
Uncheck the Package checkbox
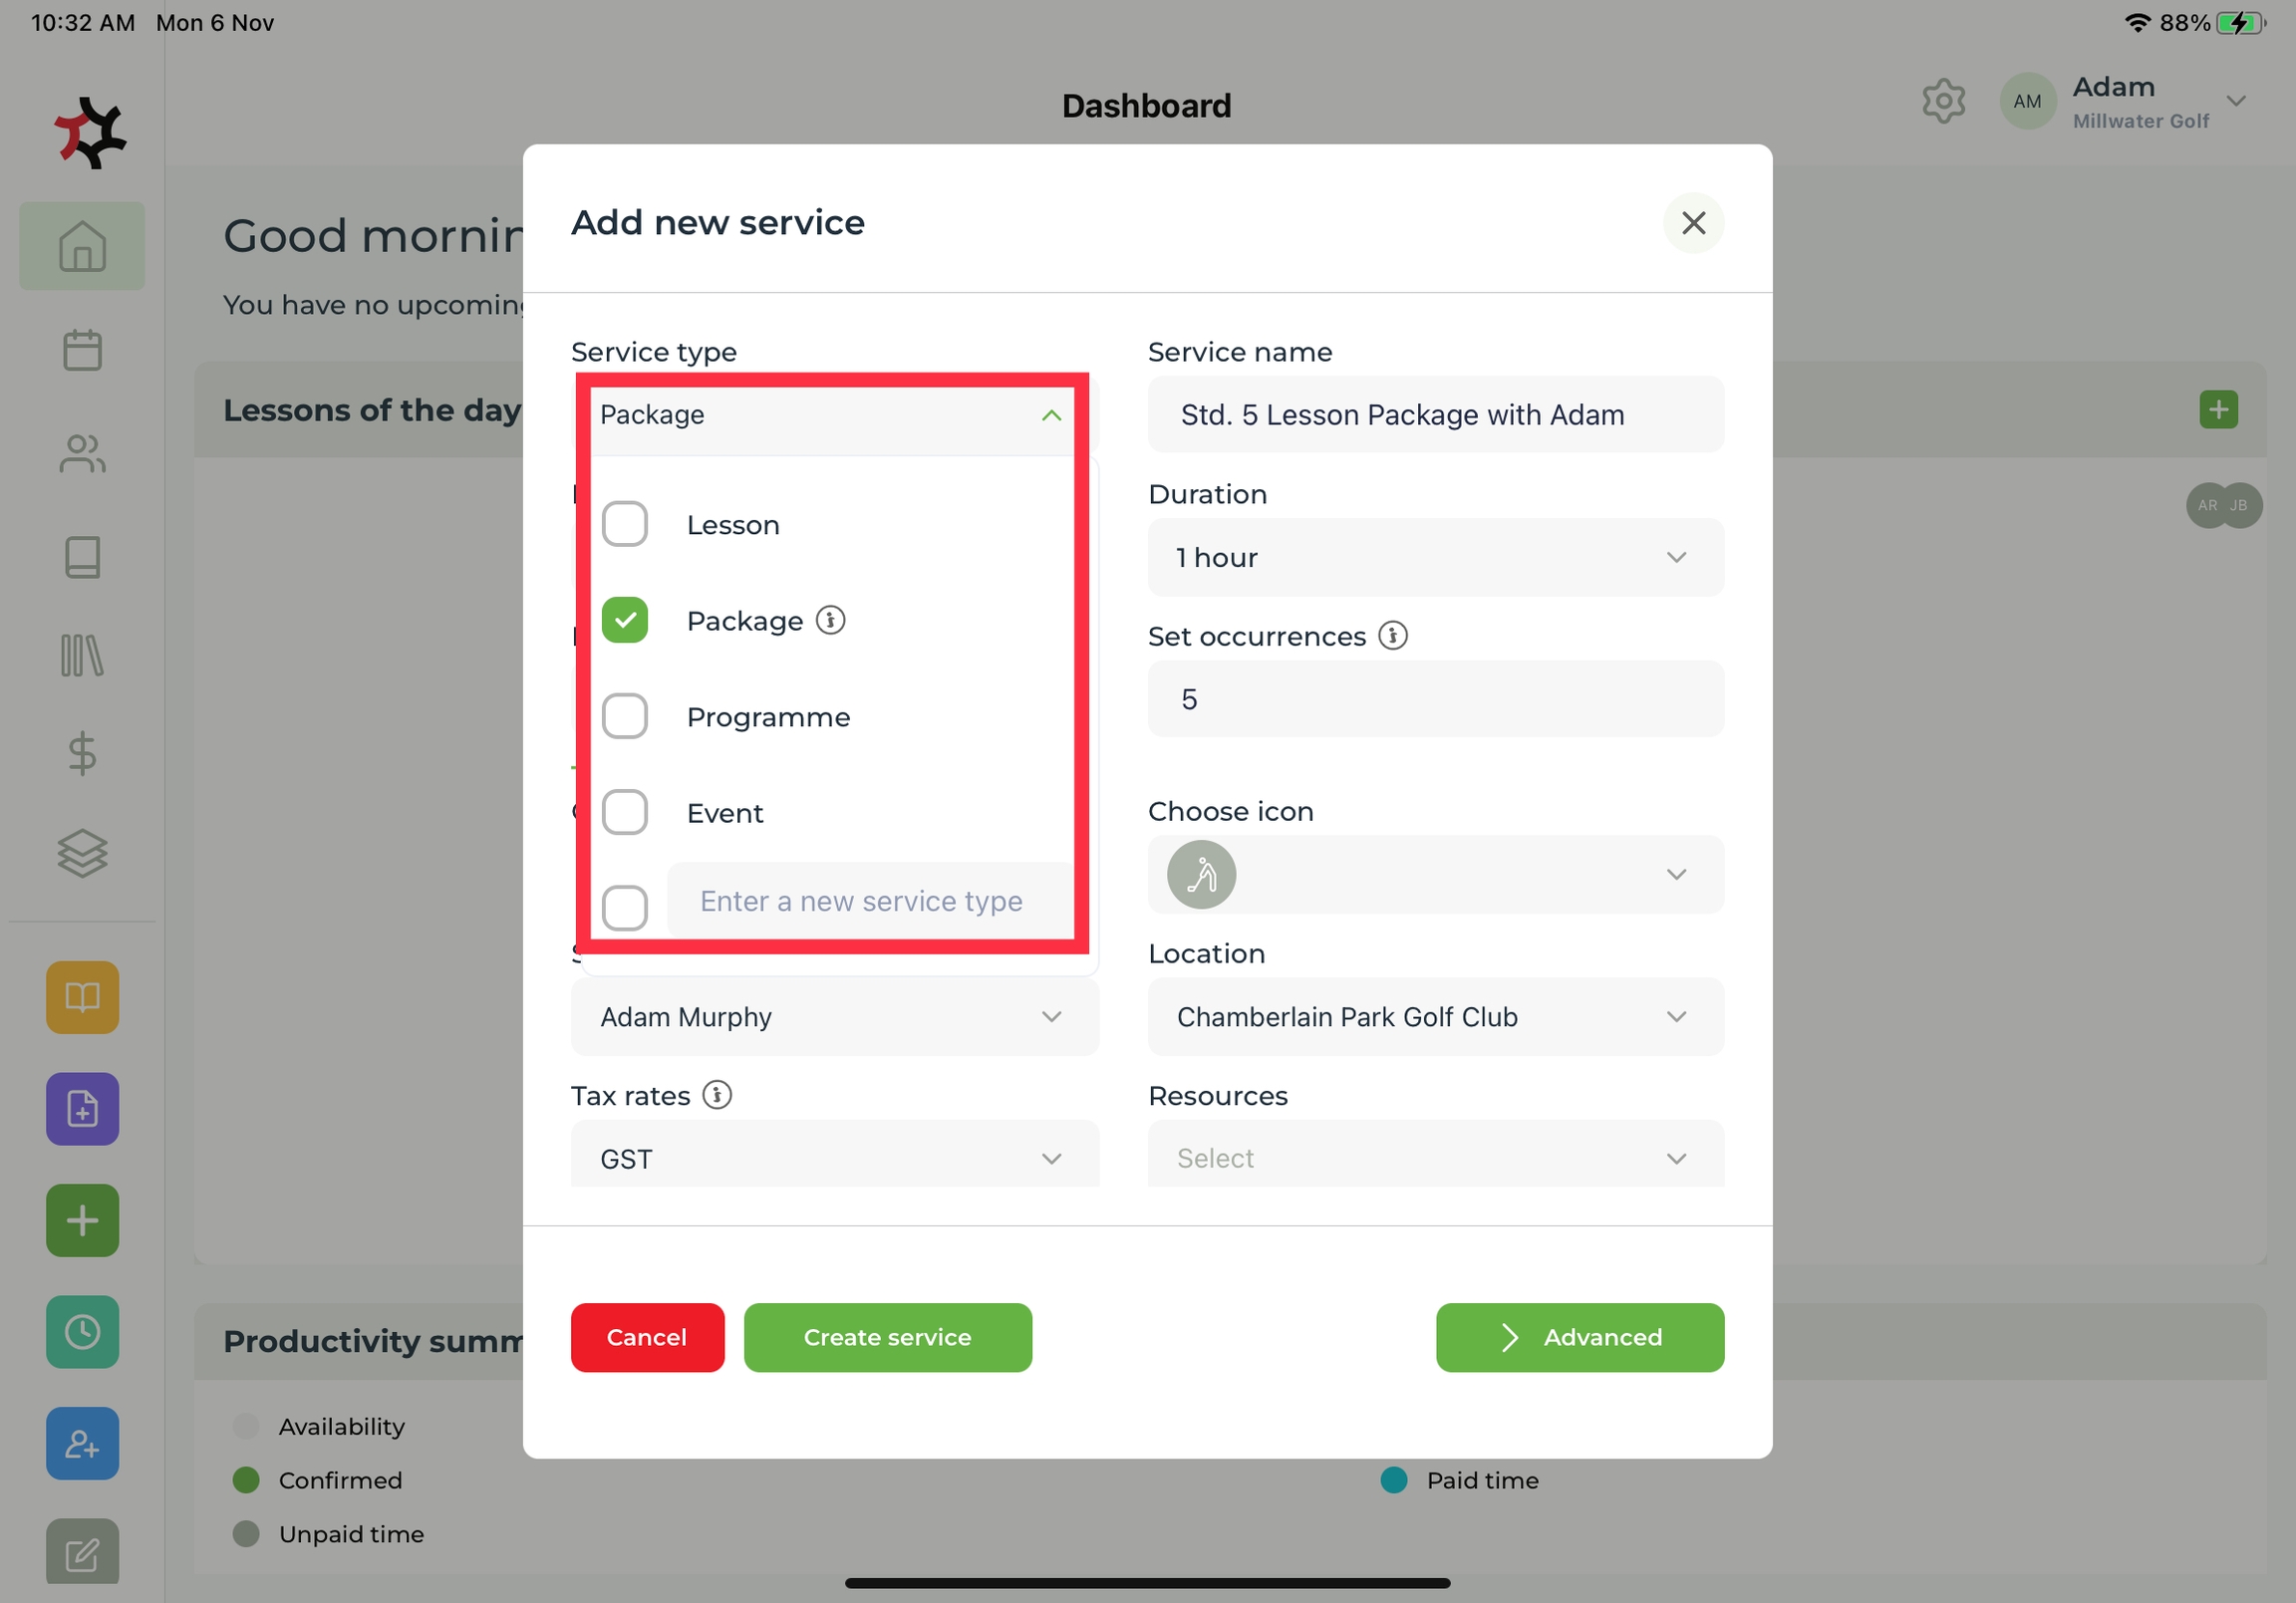[625, 620]
